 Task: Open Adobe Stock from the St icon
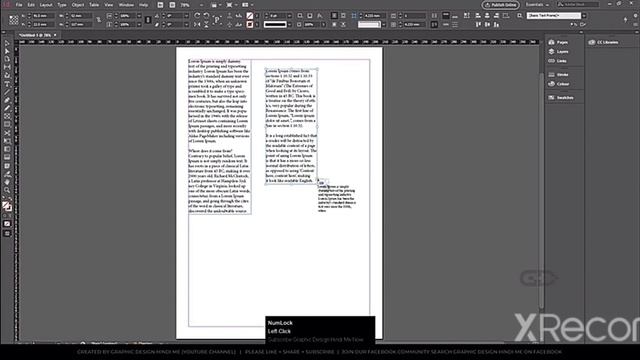(x=172, y=5)
